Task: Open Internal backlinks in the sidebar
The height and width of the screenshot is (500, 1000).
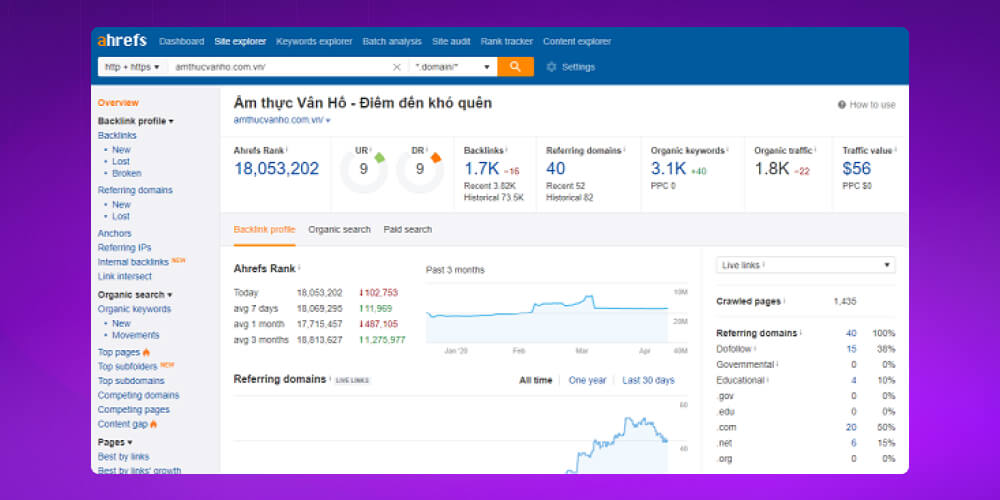Action: pos(133,262)
